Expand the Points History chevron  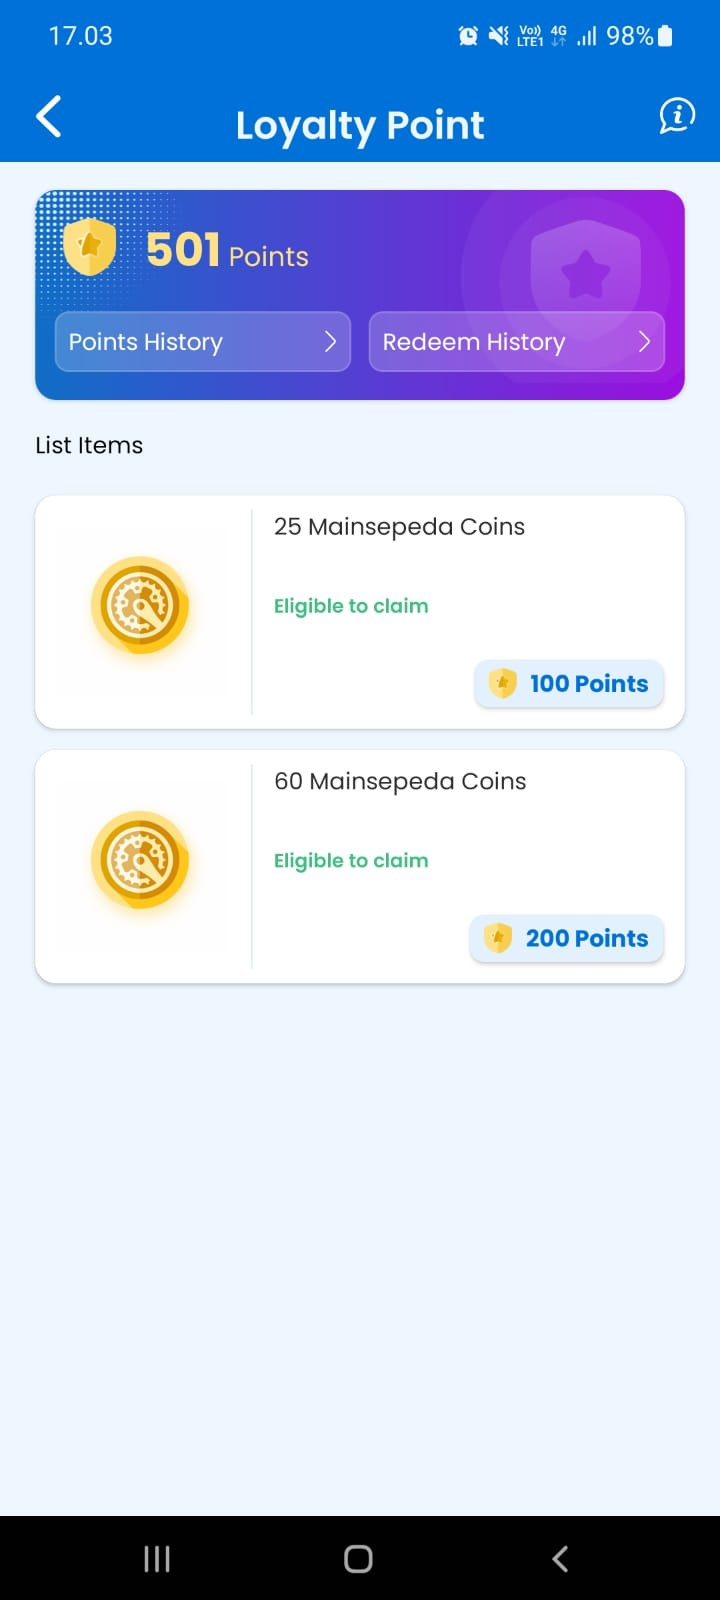pos(330,342)
